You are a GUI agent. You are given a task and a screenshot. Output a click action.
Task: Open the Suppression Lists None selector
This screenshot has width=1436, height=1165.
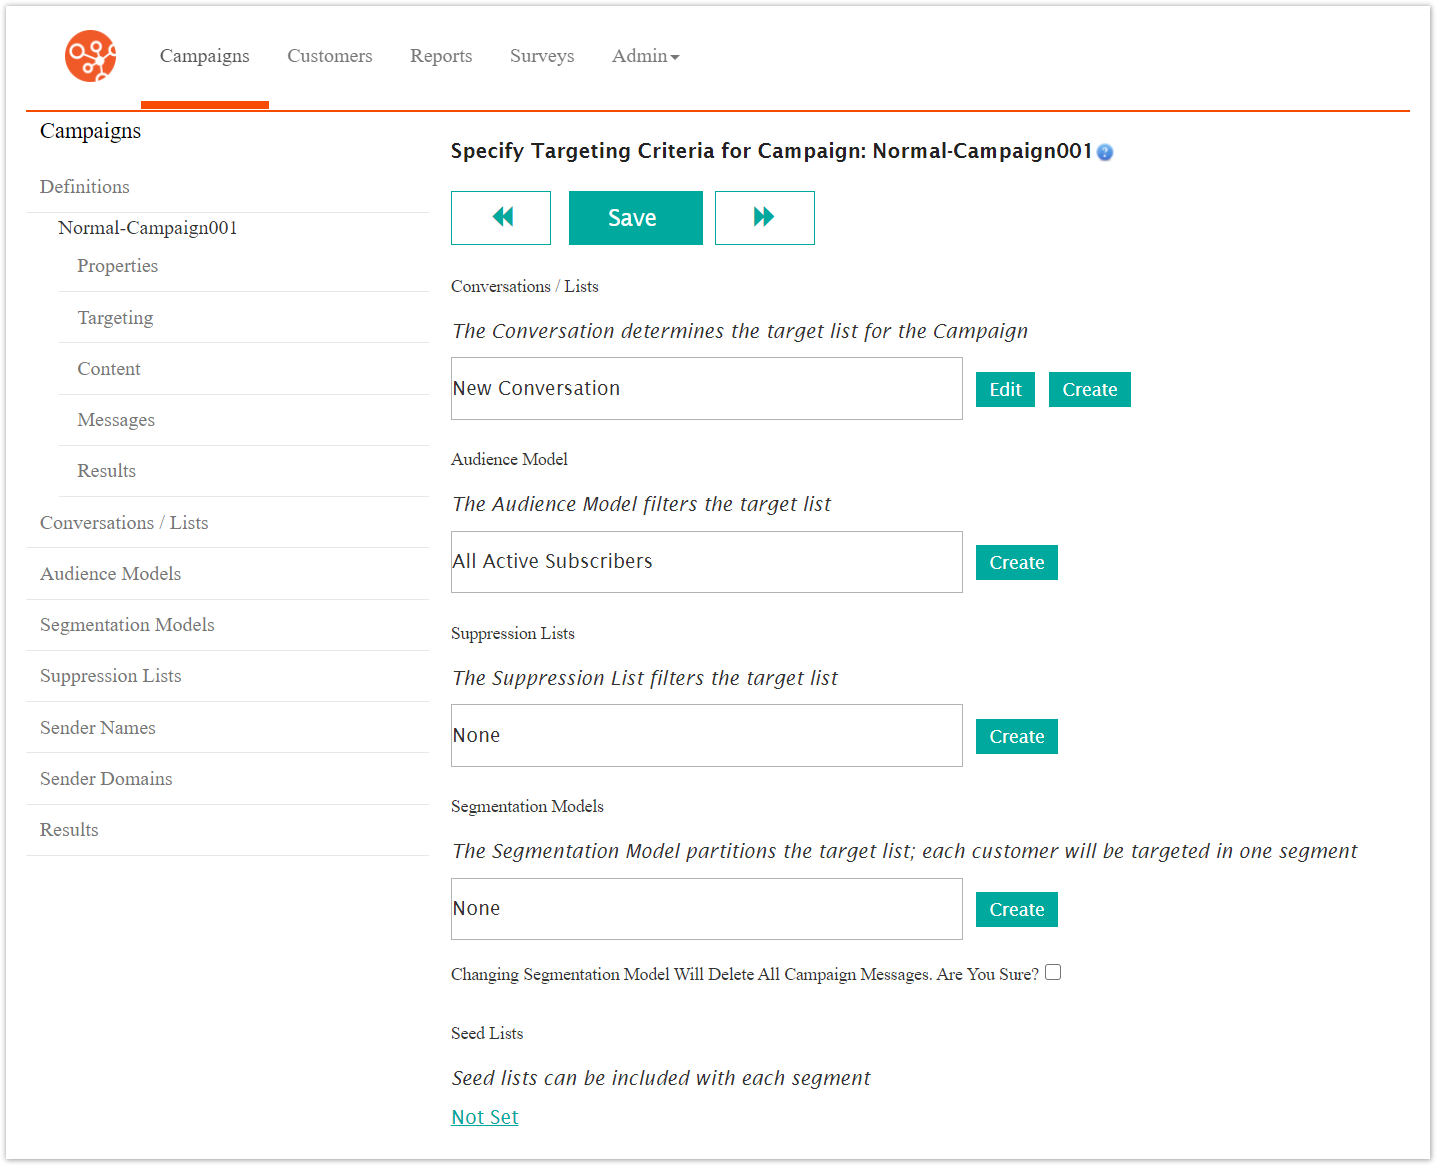tap(706, 736)
